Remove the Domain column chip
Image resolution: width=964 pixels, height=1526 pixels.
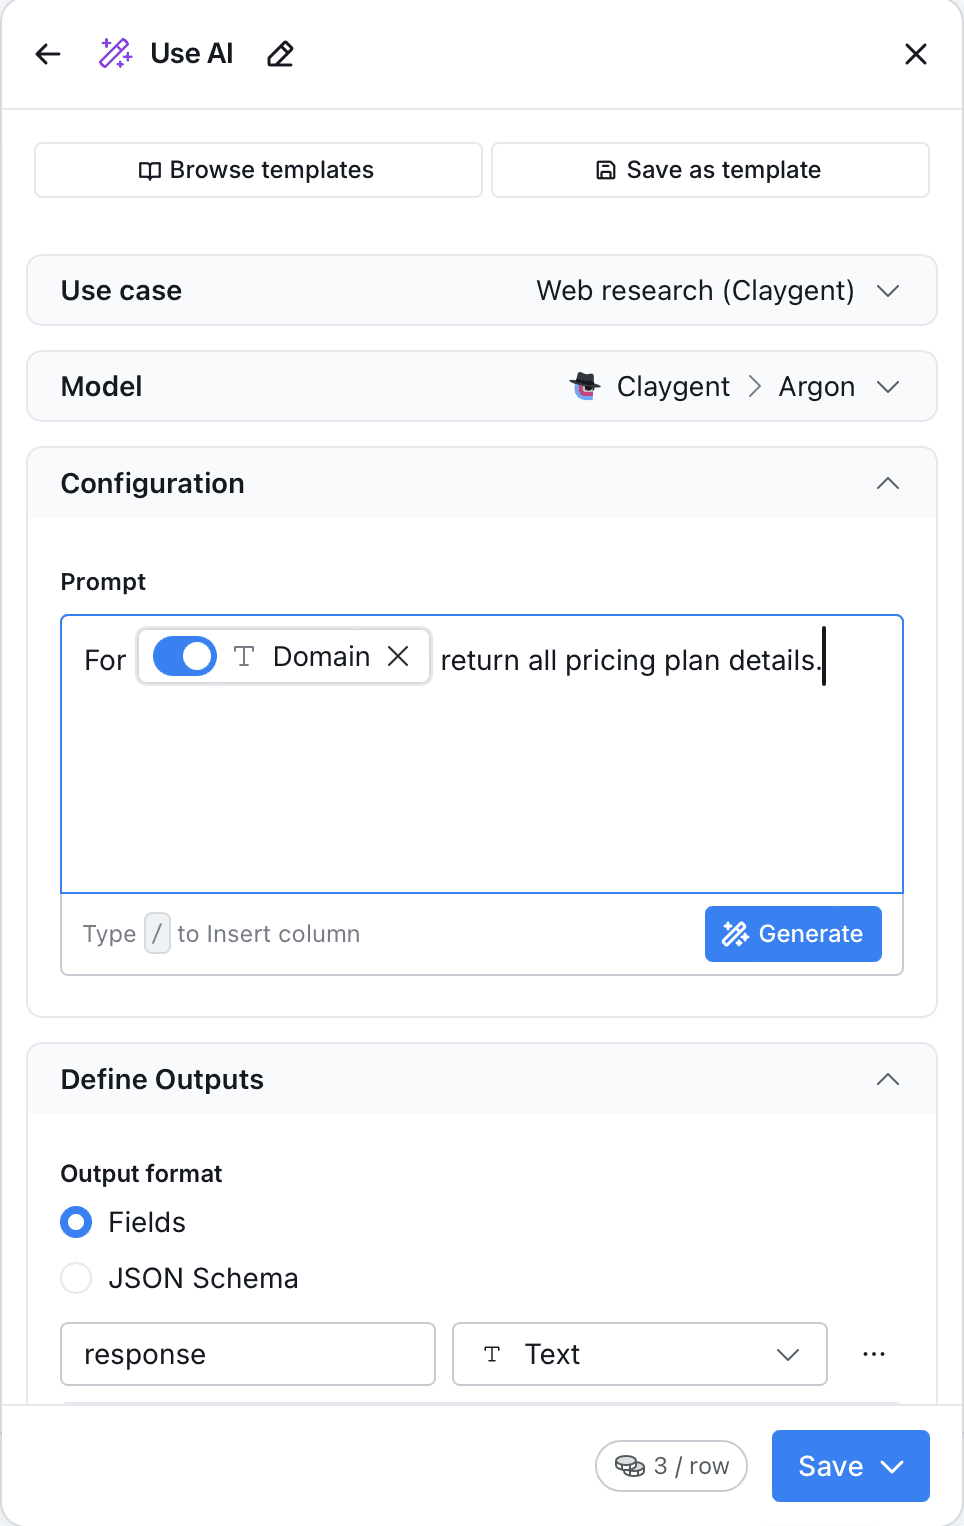(398, 656)
